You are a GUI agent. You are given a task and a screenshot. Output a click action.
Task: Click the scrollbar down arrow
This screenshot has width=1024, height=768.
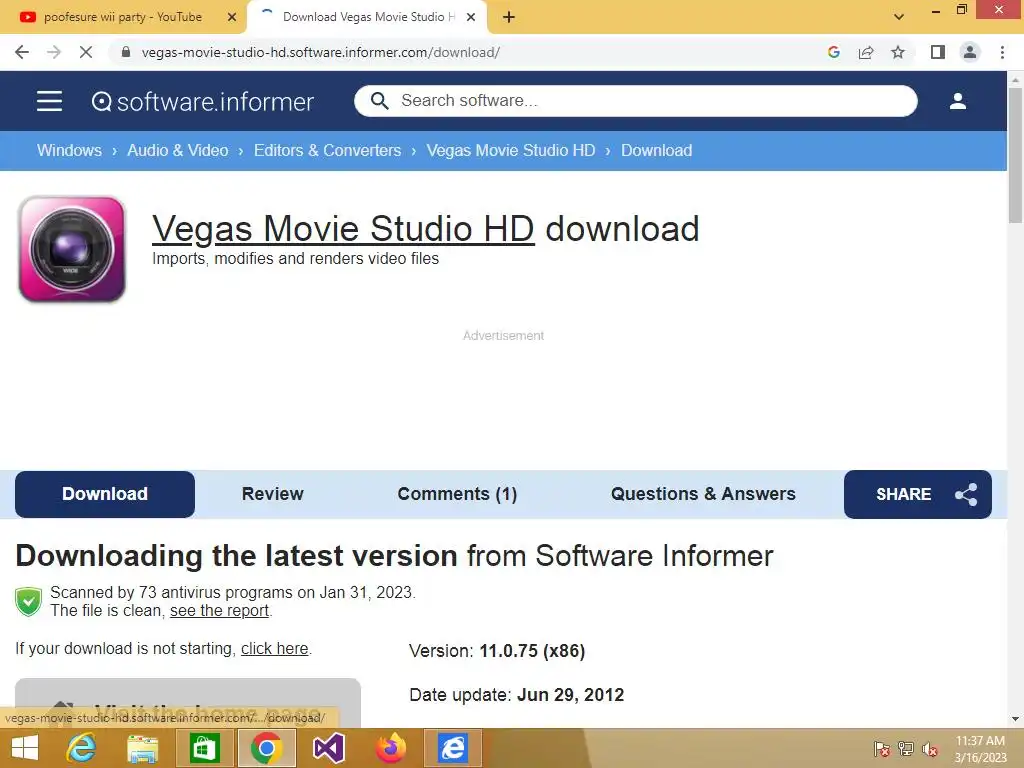pyautogui.click(x=1015, y=720)
